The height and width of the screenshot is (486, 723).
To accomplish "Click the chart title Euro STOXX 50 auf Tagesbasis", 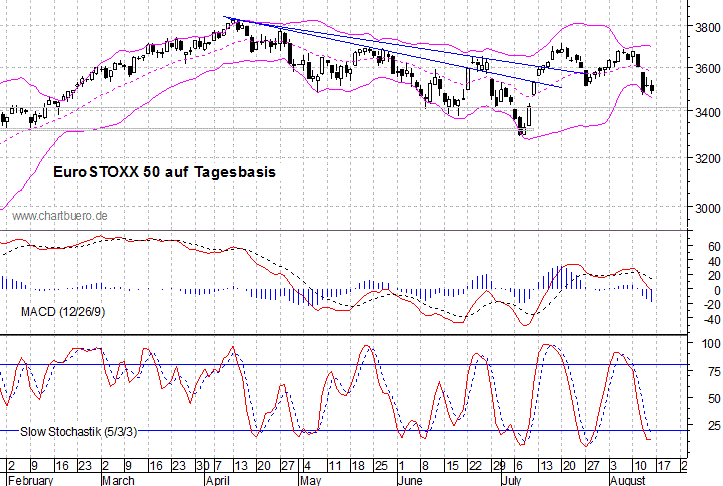I will [x=164, y=172].
